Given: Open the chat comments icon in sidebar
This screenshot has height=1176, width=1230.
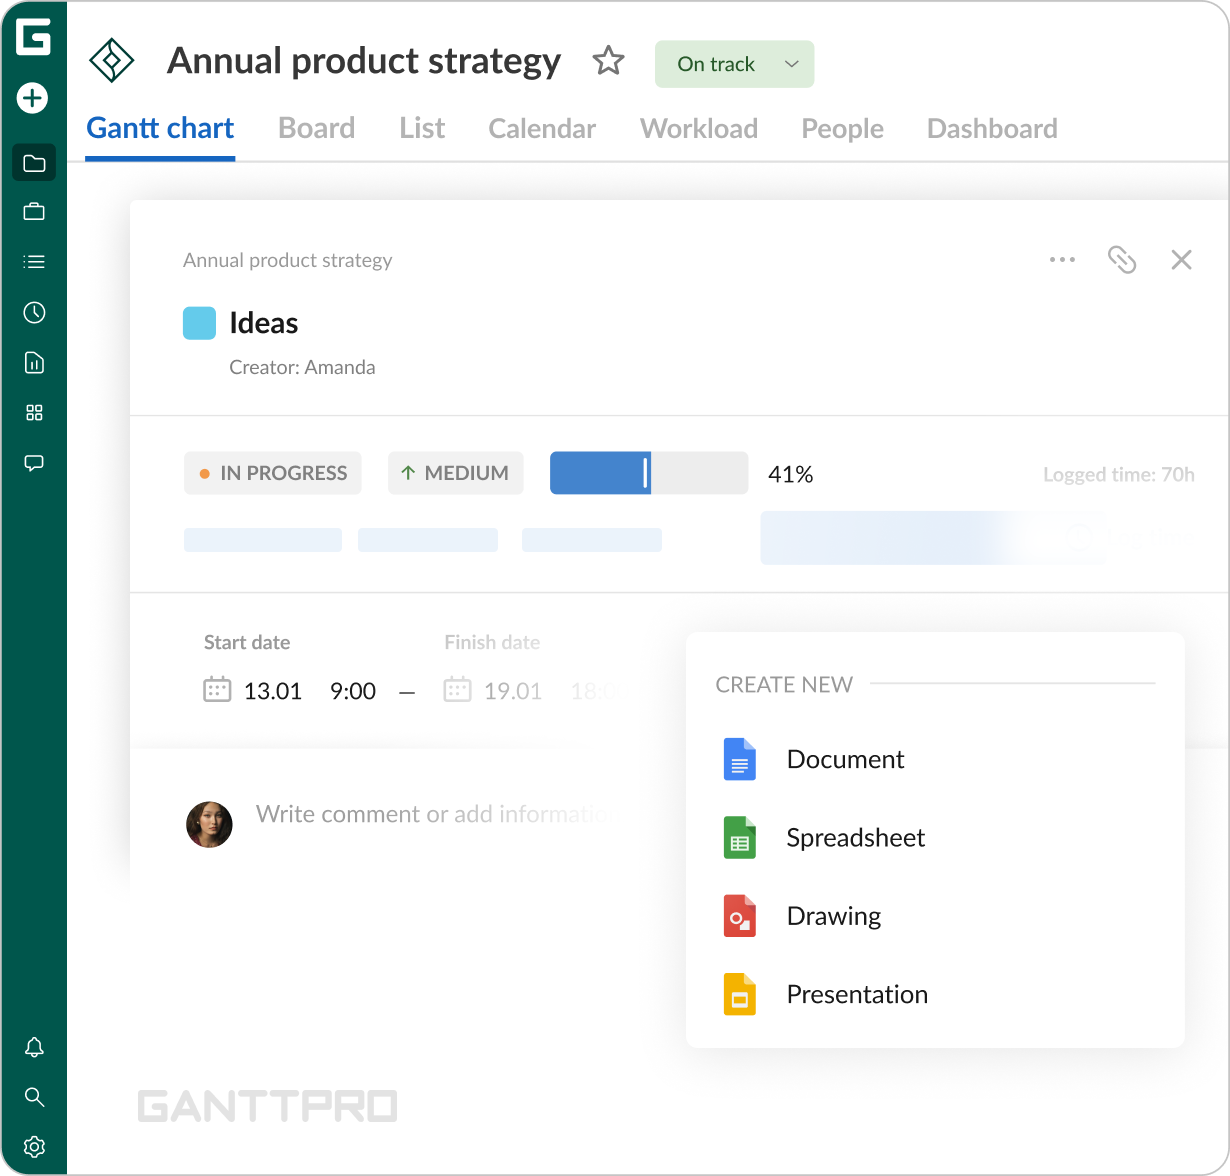Looking at the screenshot, I should coord(34,463).
